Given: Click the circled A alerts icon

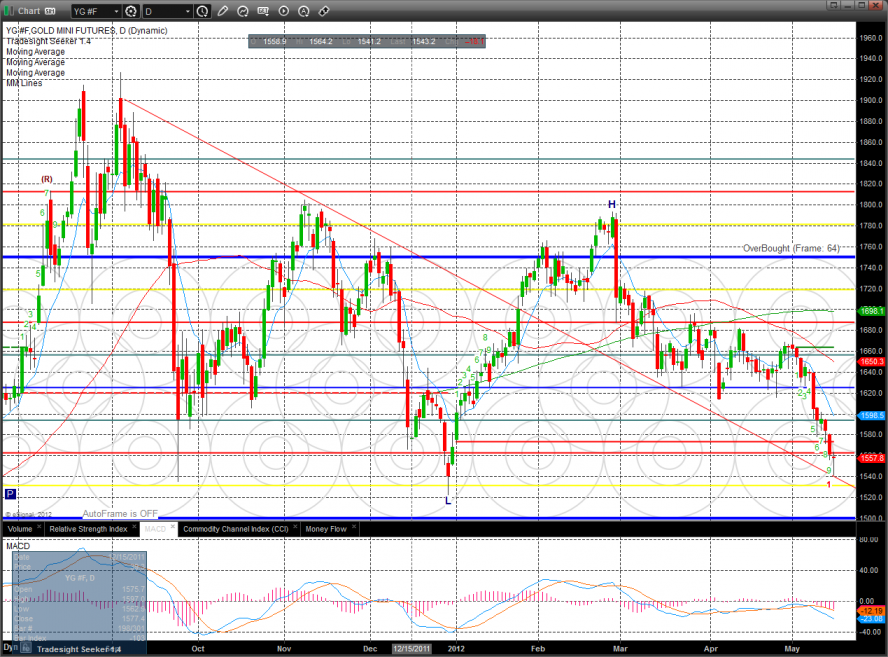Looking at the screenshot, I should point(304,12).
